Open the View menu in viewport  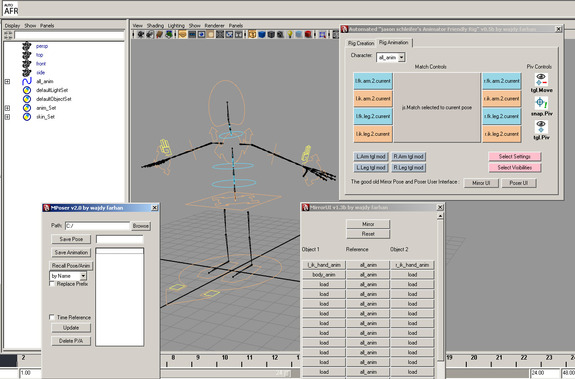138,26
